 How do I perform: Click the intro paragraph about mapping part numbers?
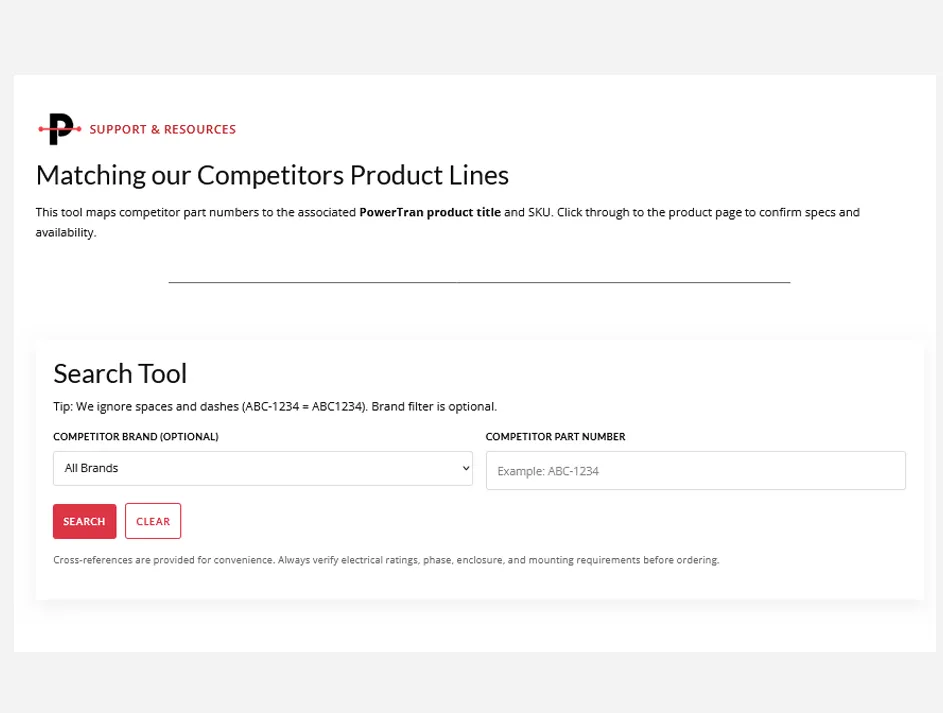[447, 222]
